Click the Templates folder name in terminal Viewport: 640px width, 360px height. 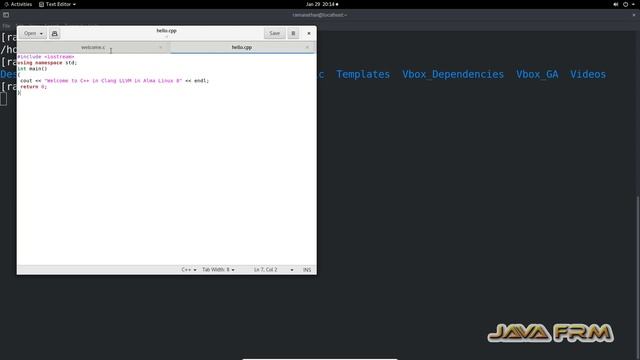363,74
